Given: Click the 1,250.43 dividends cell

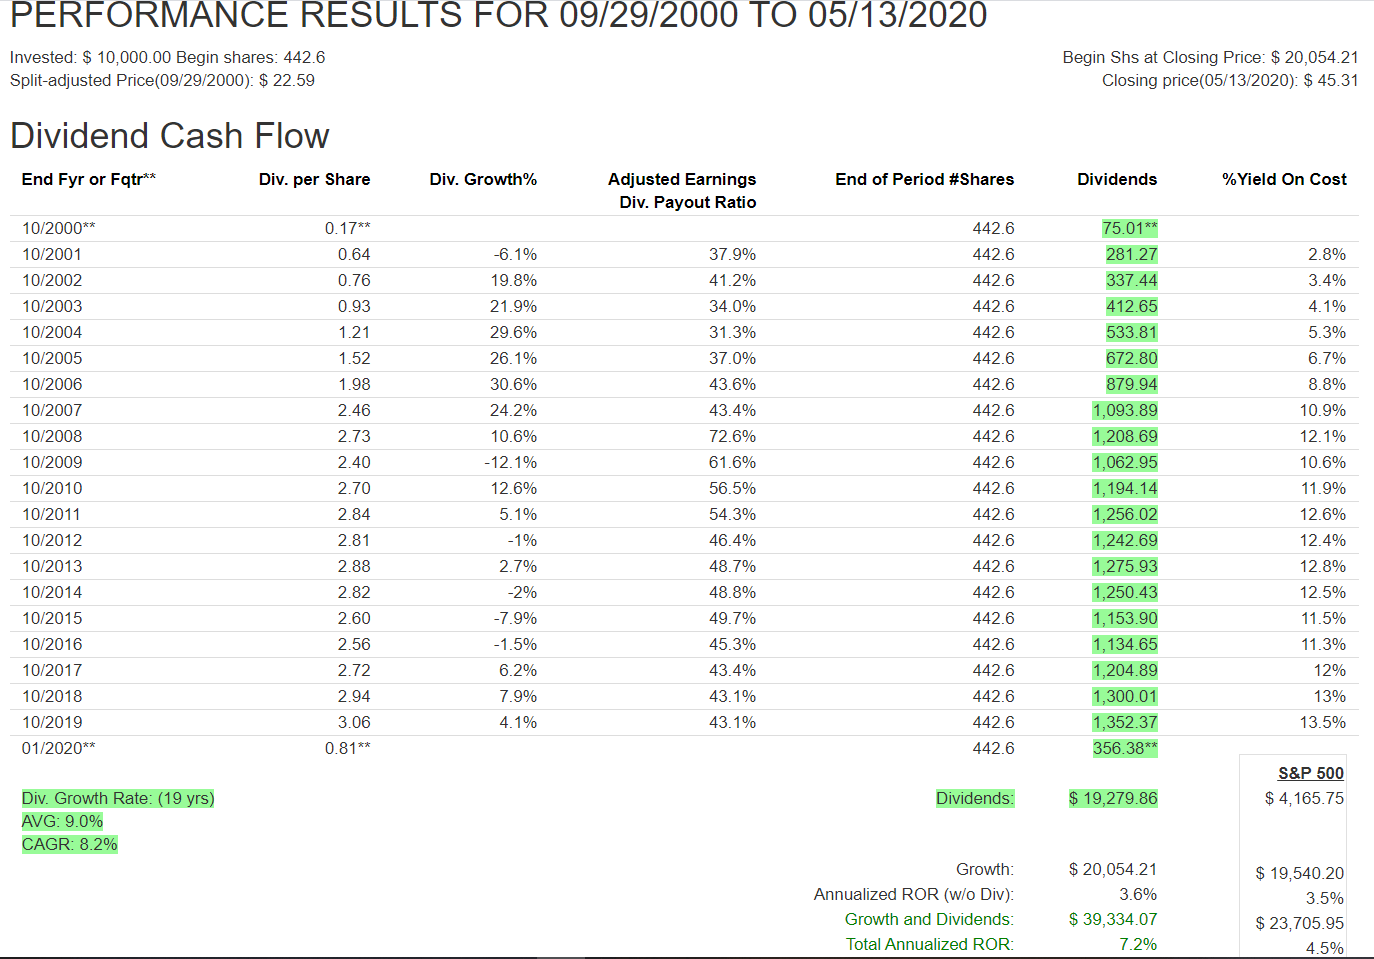Looking at the screenshot, I should 1125,592.
